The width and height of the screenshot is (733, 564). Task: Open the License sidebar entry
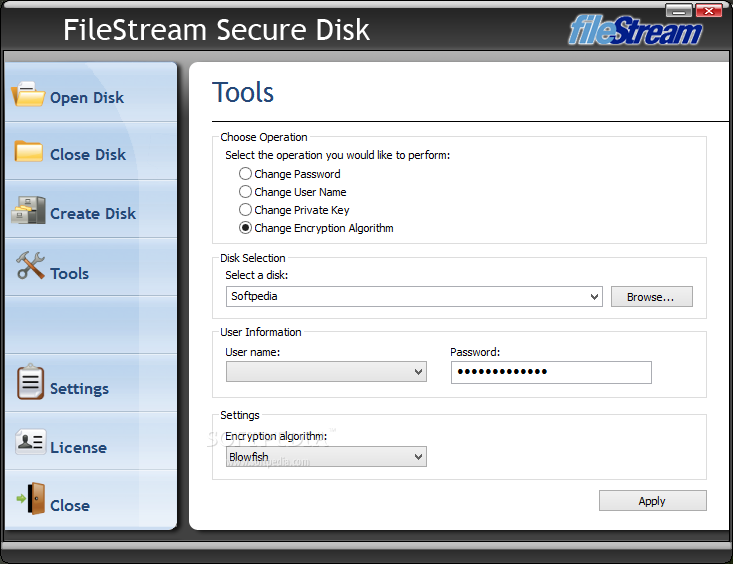[x=91, y=441]
